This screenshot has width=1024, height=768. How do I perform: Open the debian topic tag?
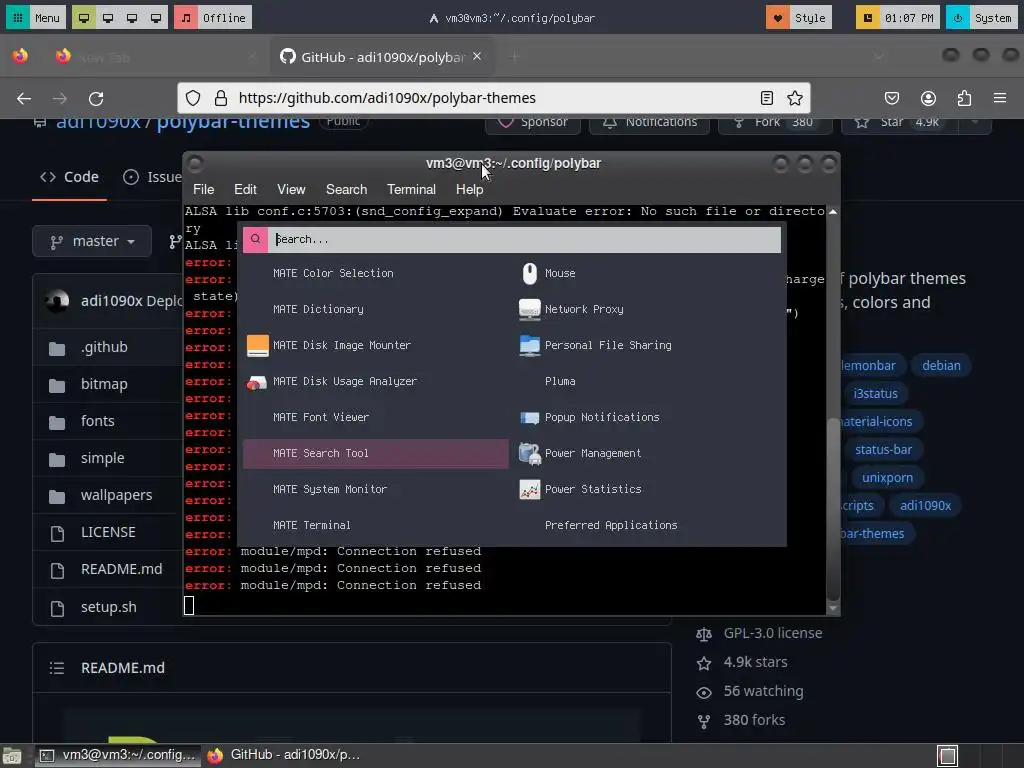(x=941, y=366)
